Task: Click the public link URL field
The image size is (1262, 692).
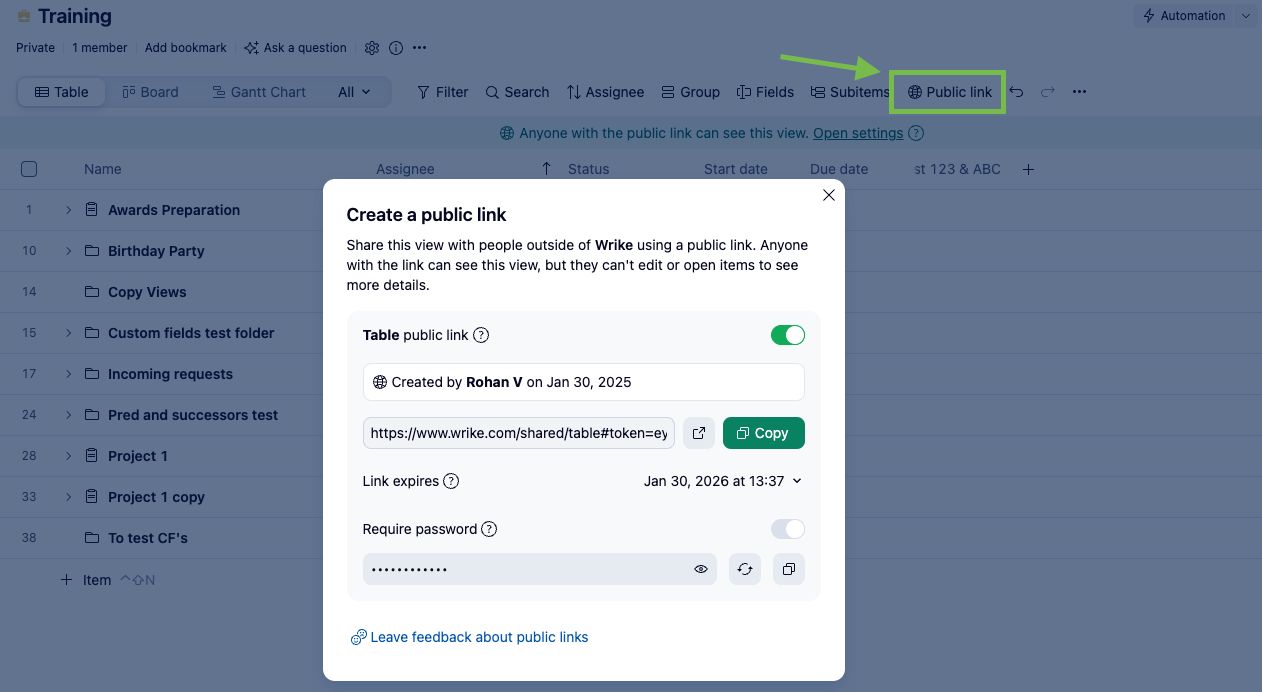Action: (x=519, y=433)
